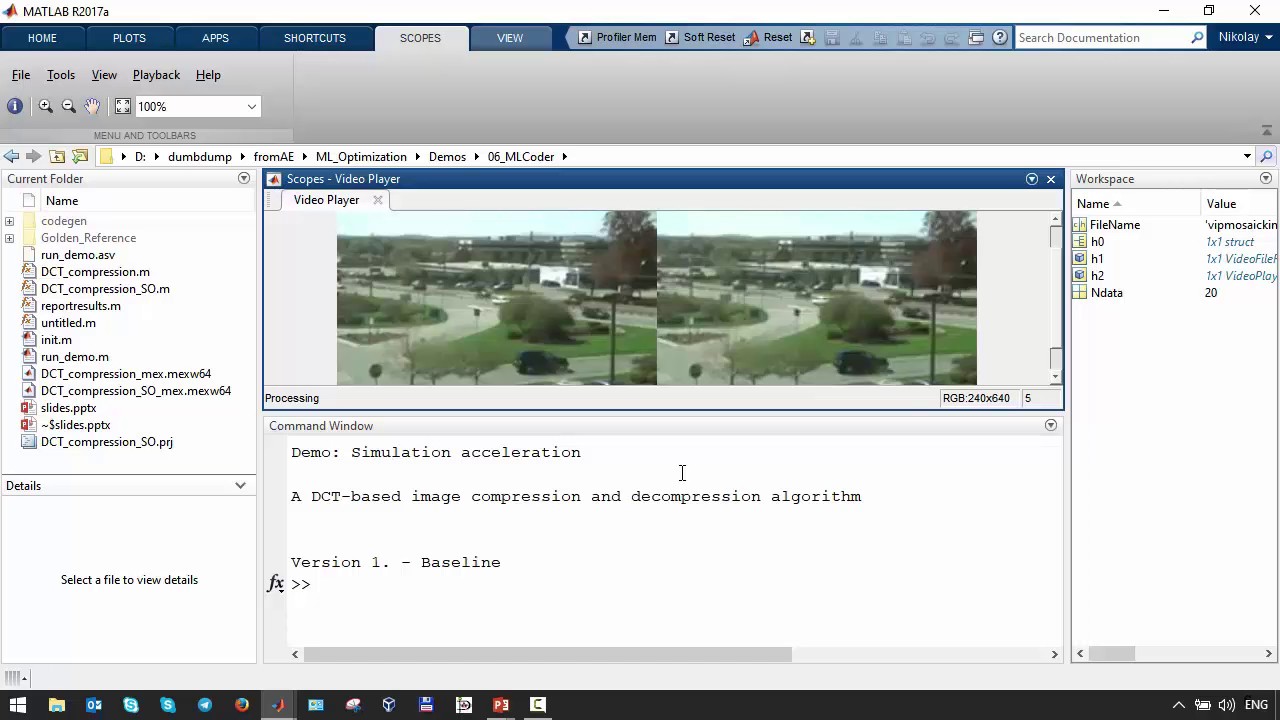Go back to previous folder

[11, 156]
